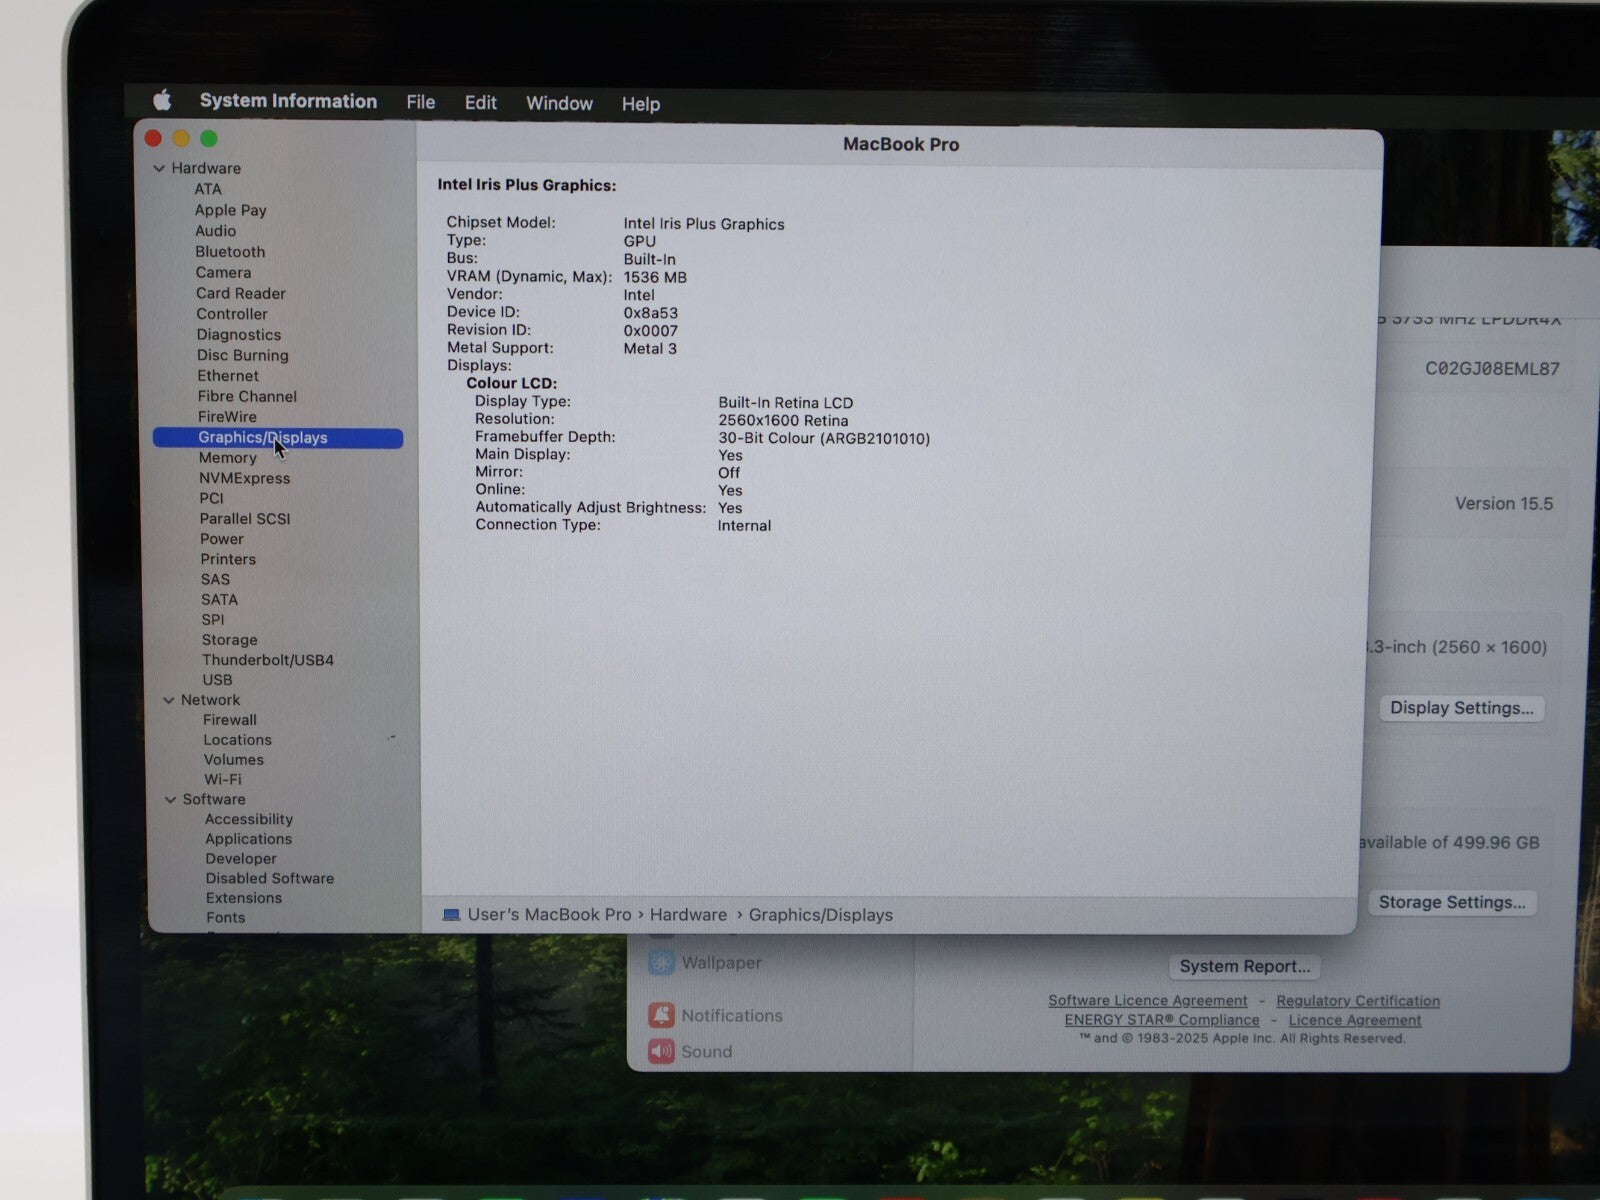This screenshot has height=1200, width=1600.
Task: Select Thunderbolt/USB4 in the sidebar
Action: (x=268, y=660)
